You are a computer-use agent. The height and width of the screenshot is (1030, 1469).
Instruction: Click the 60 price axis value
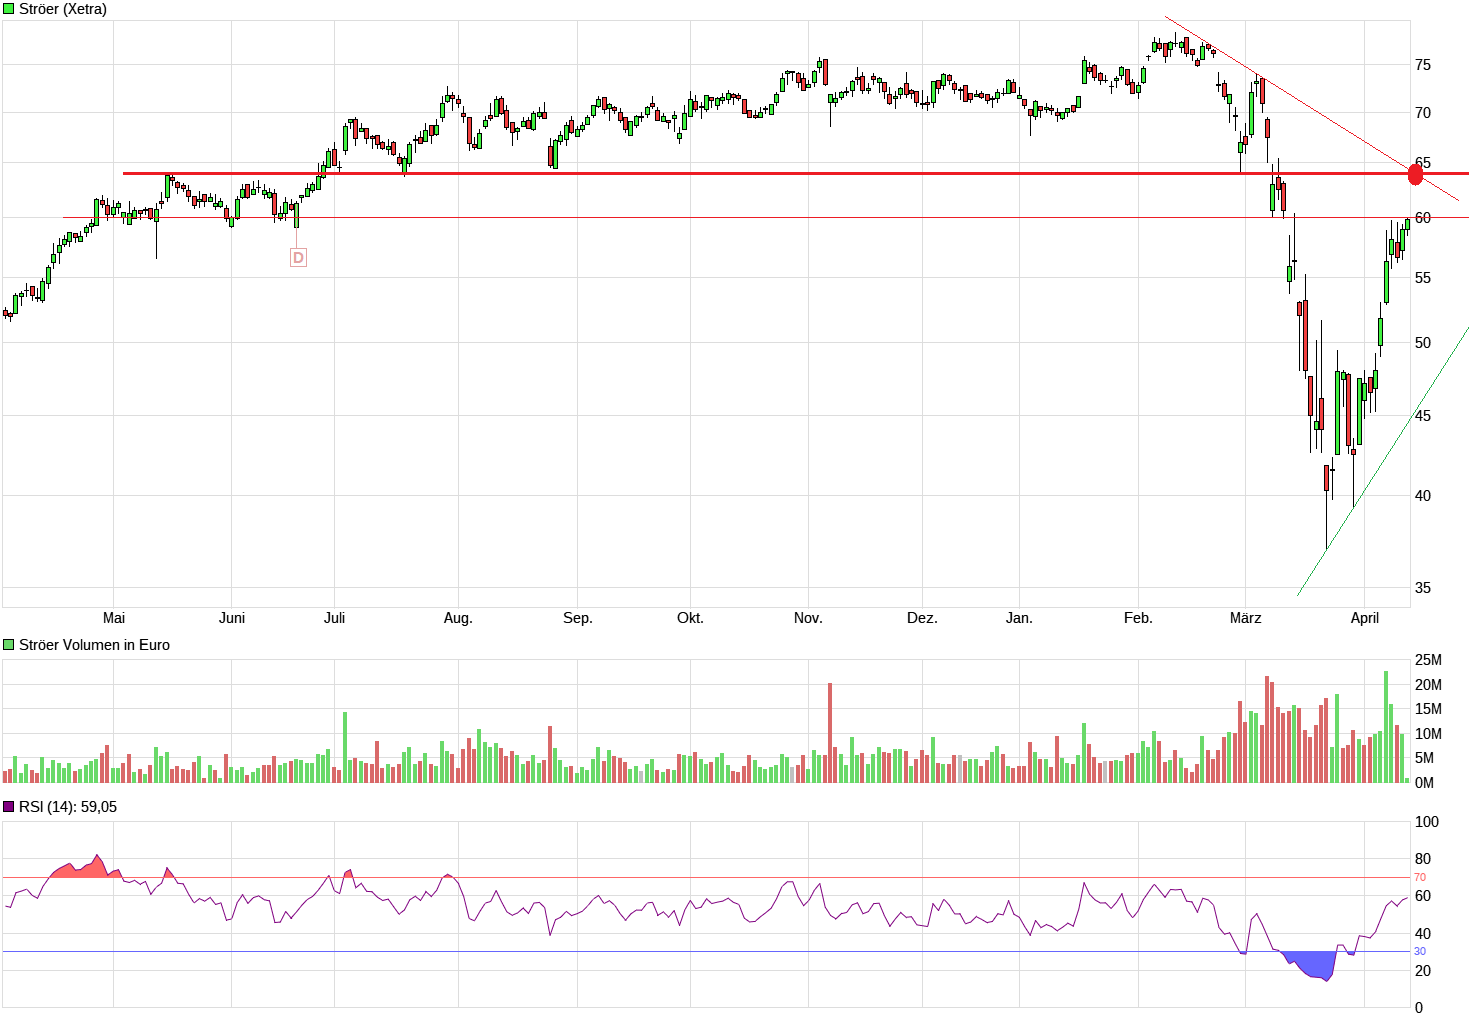click(x=1422, y=218)
